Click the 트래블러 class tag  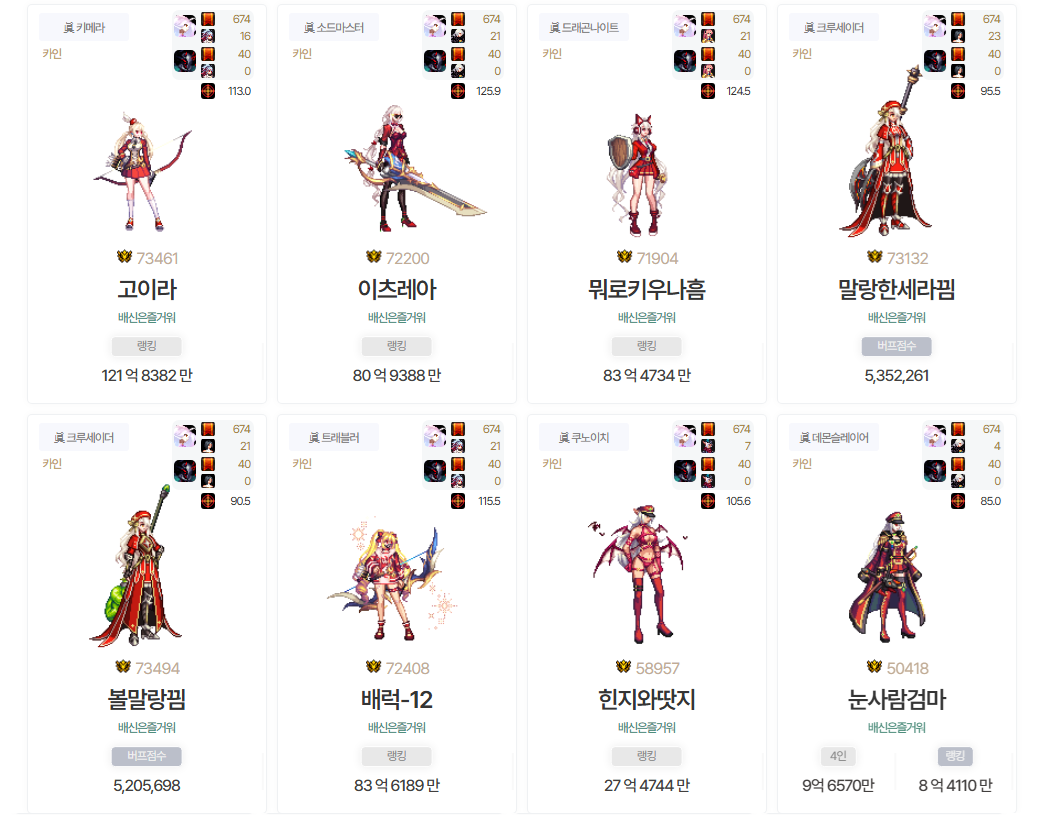pos(334,438)
